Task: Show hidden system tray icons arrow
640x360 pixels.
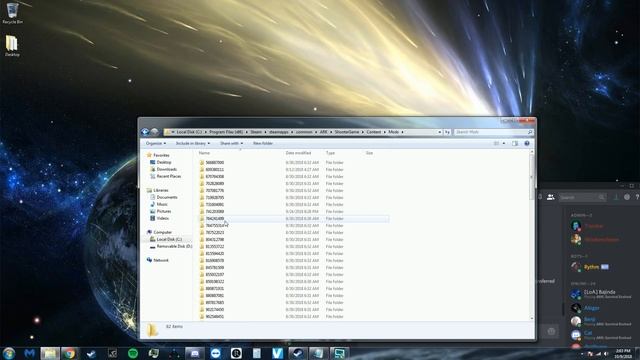Action: click(x=582, y=354)
